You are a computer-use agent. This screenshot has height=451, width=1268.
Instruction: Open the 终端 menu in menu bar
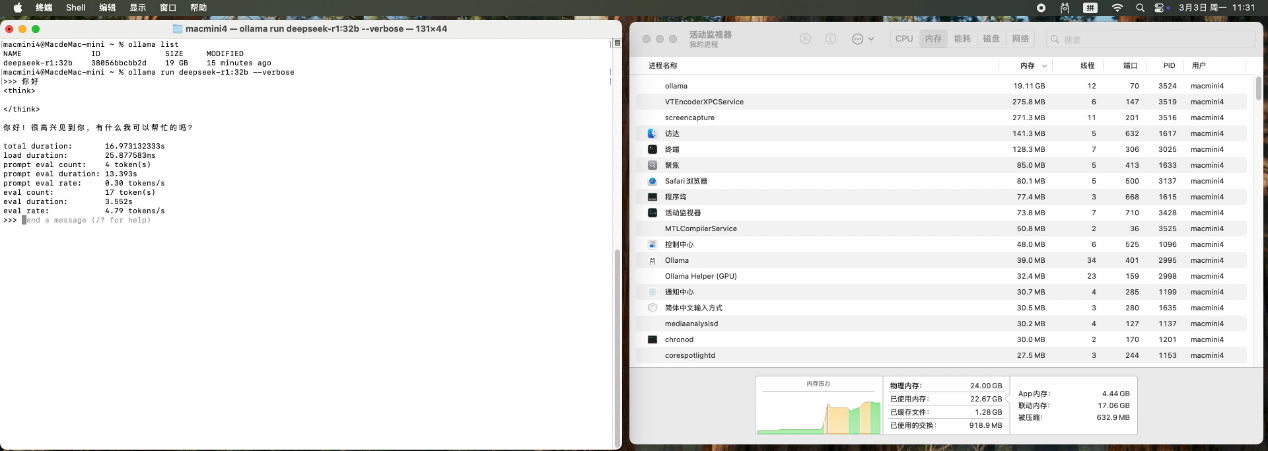point(44,7)
